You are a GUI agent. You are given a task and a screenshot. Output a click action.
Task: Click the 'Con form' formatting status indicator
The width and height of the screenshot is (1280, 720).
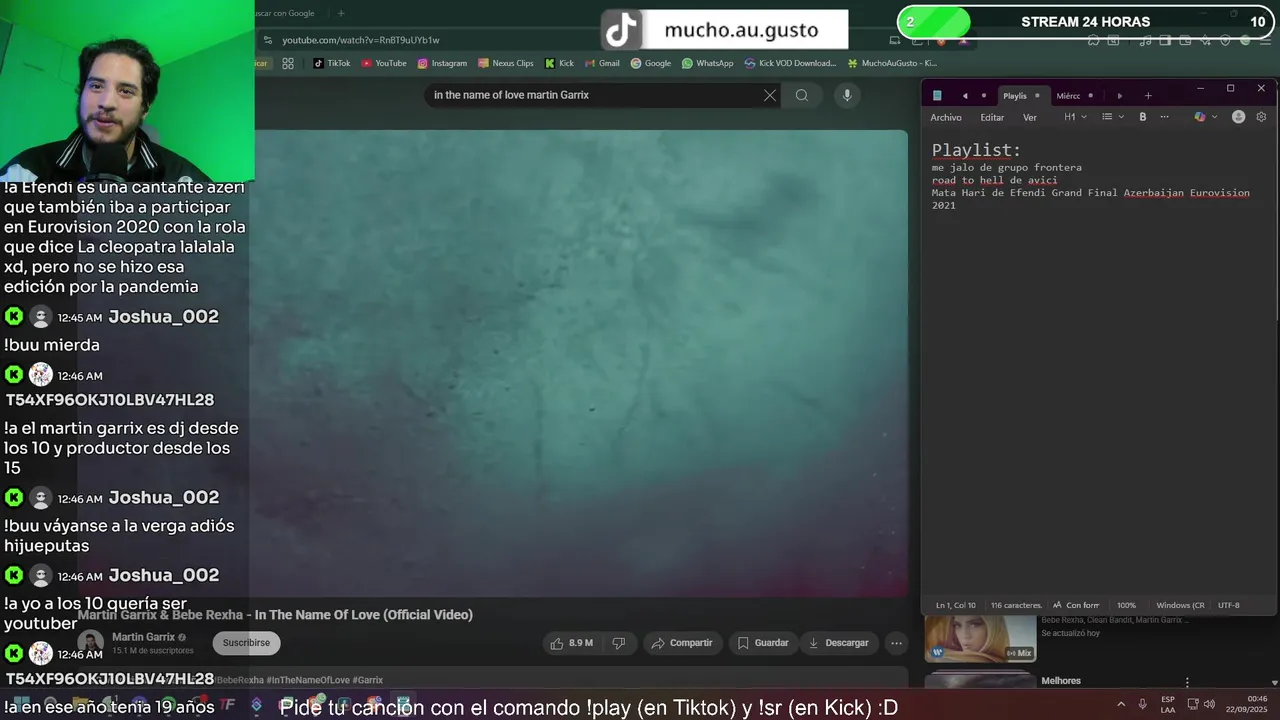(1076, 605)
